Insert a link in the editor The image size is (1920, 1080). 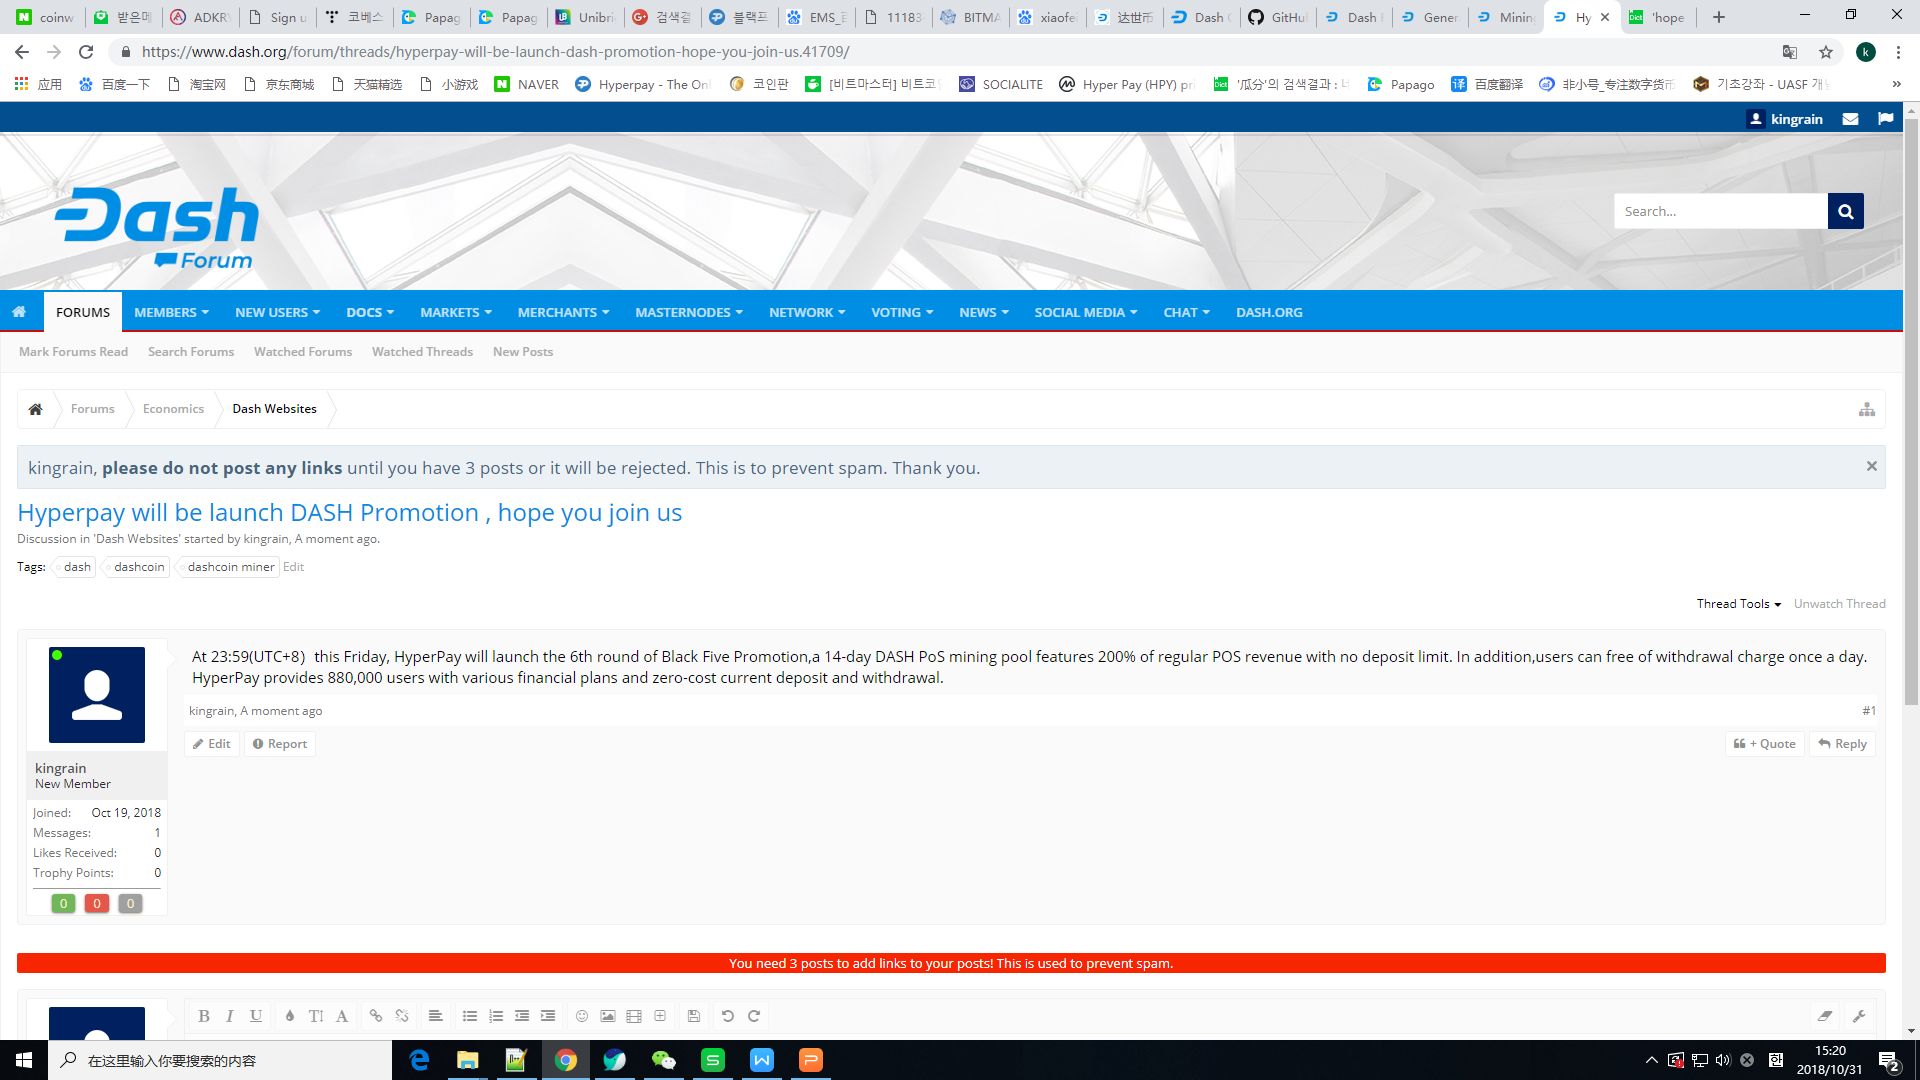[376, 1016]
